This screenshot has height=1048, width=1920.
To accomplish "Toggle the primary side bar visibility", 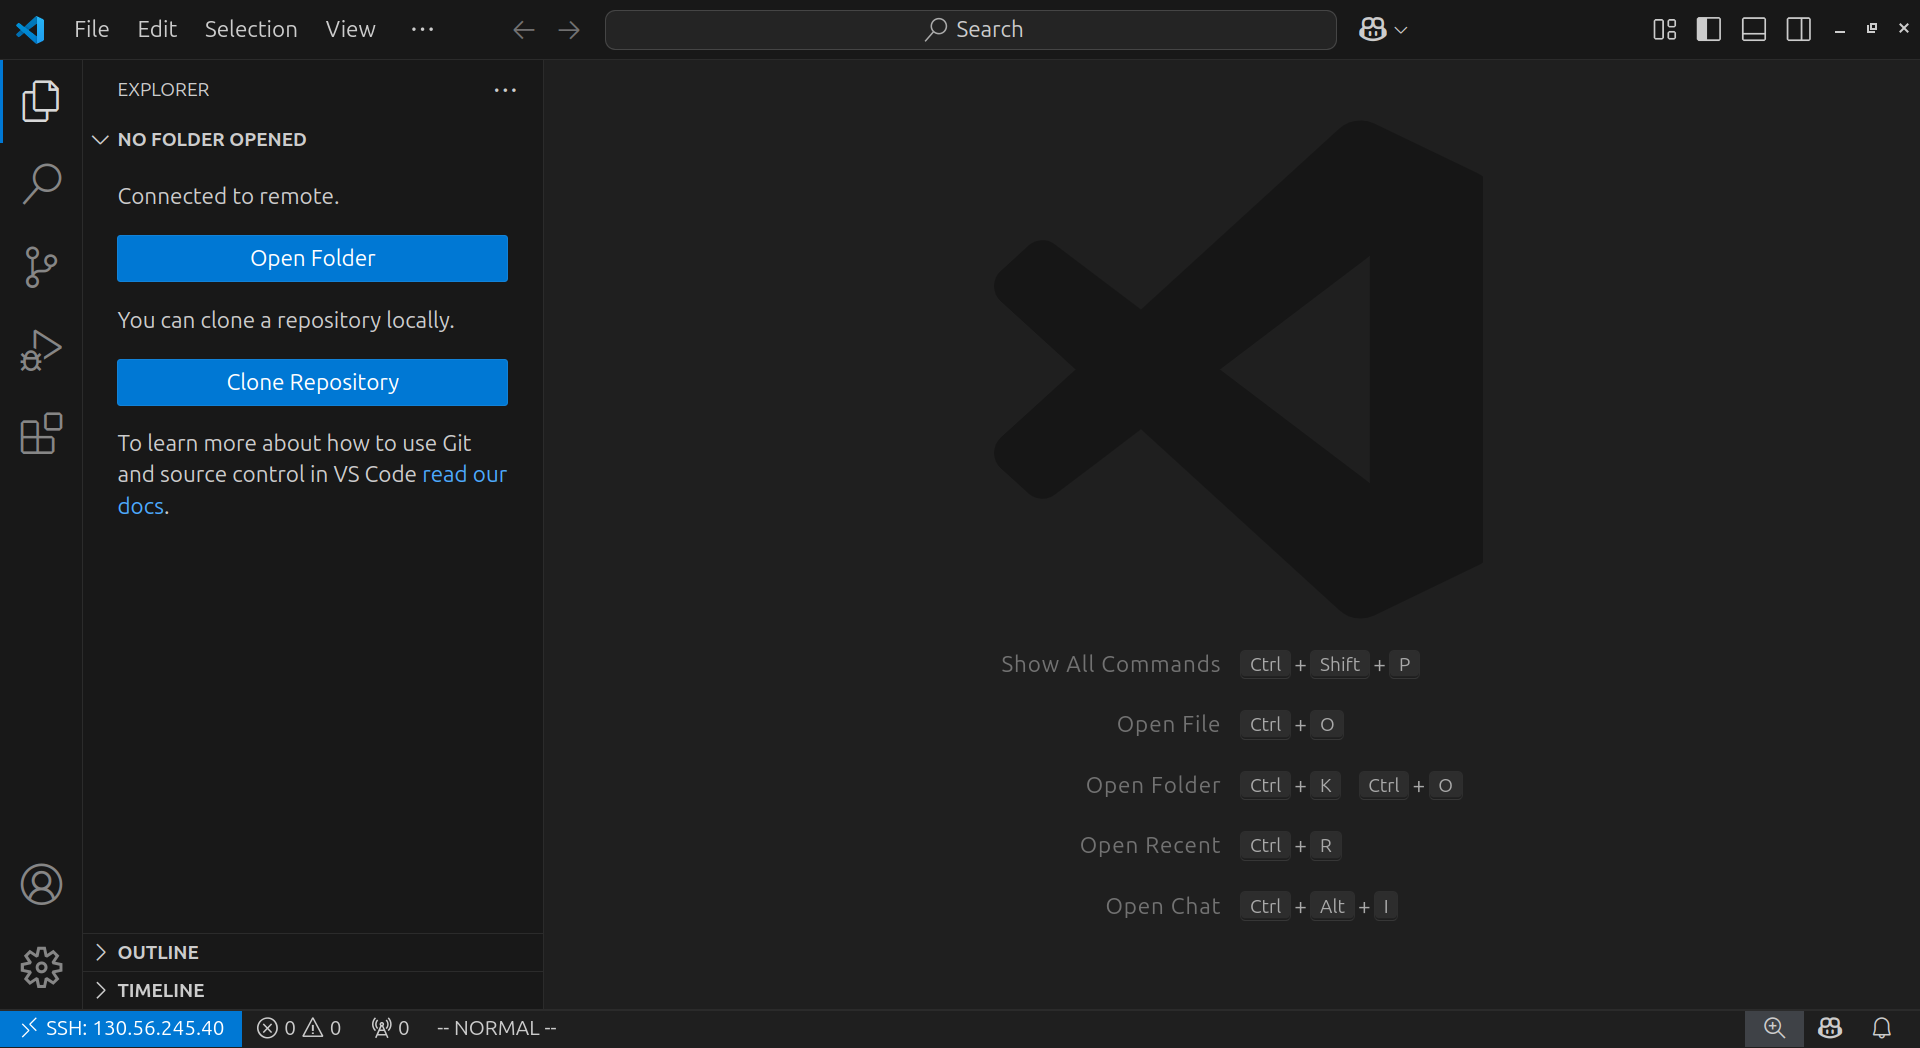I will [x=1709, y=30].
